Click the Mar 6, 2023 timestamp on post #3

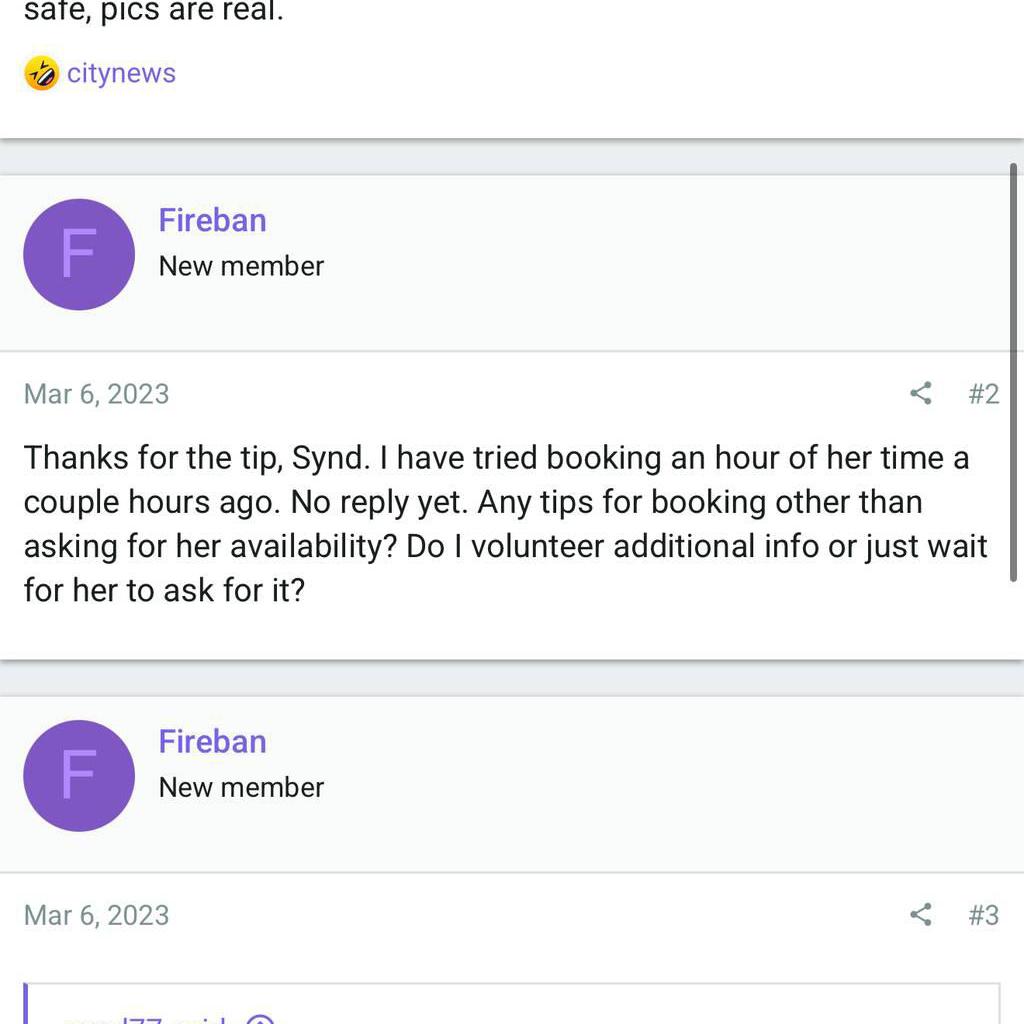[96, 915]
